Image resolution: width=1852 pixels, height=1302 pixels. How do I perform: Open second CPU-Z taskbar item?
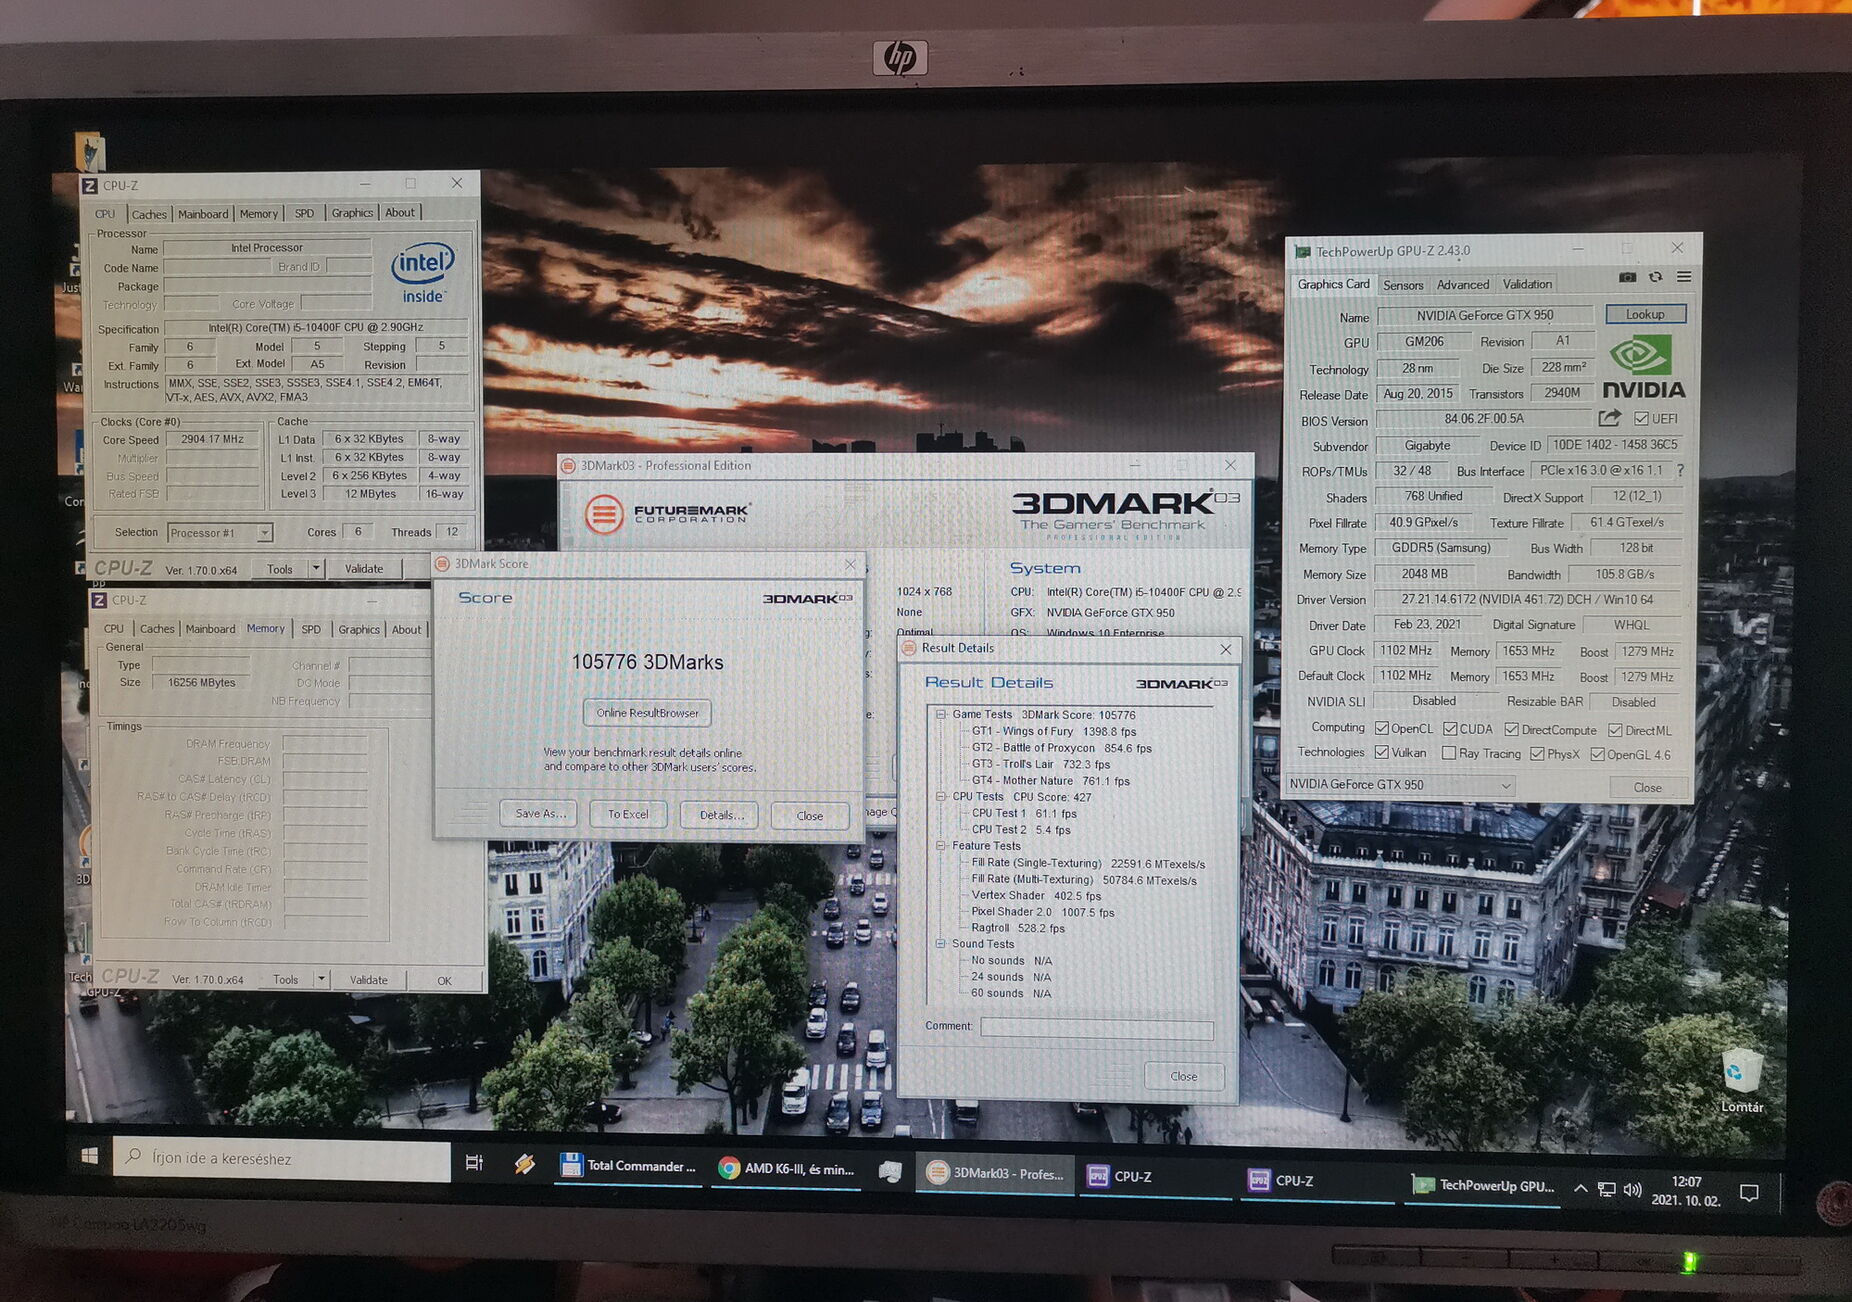click(1316, 1181)
